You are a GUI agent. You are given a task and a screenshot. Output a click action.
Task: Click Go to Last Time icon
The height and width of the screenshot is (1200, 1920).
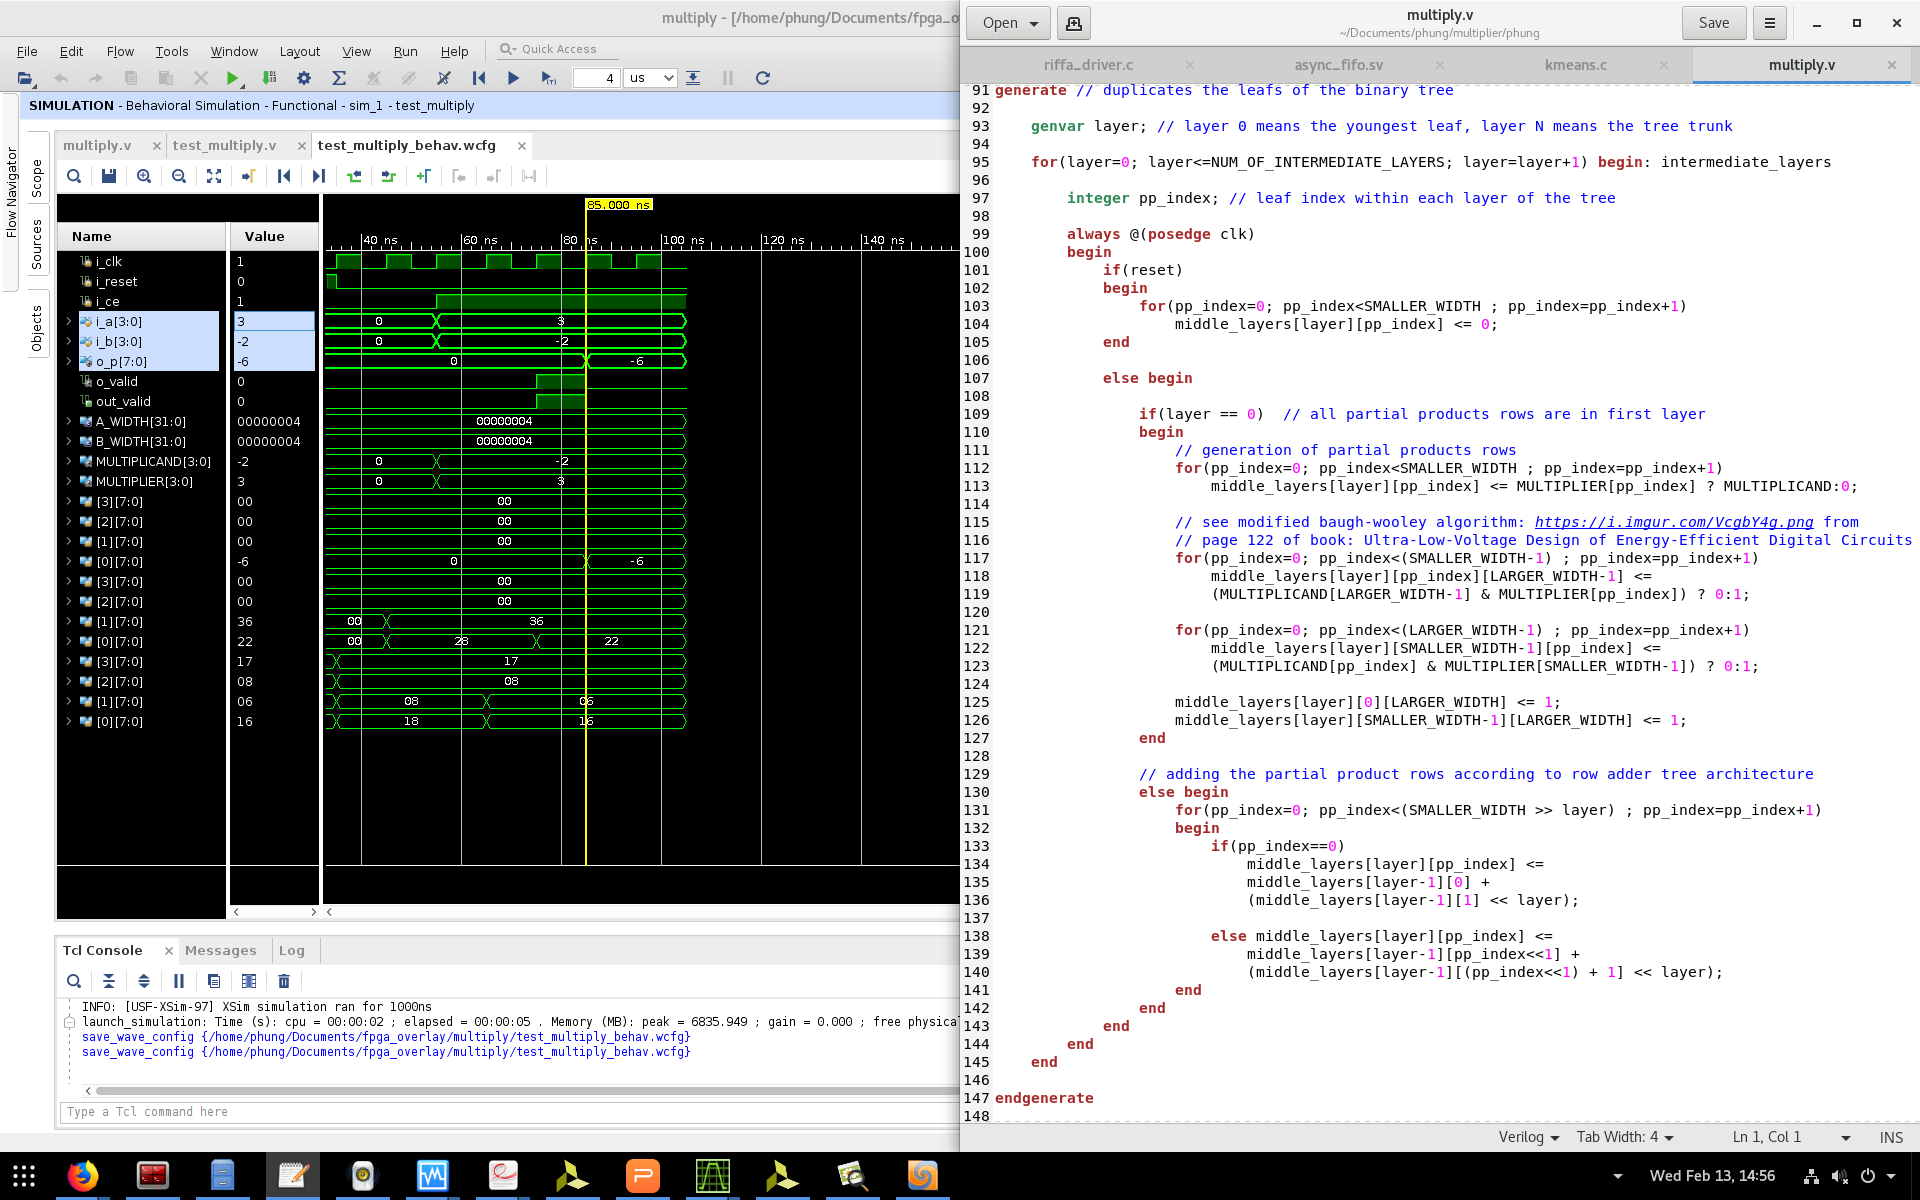[x=319, y=176]
